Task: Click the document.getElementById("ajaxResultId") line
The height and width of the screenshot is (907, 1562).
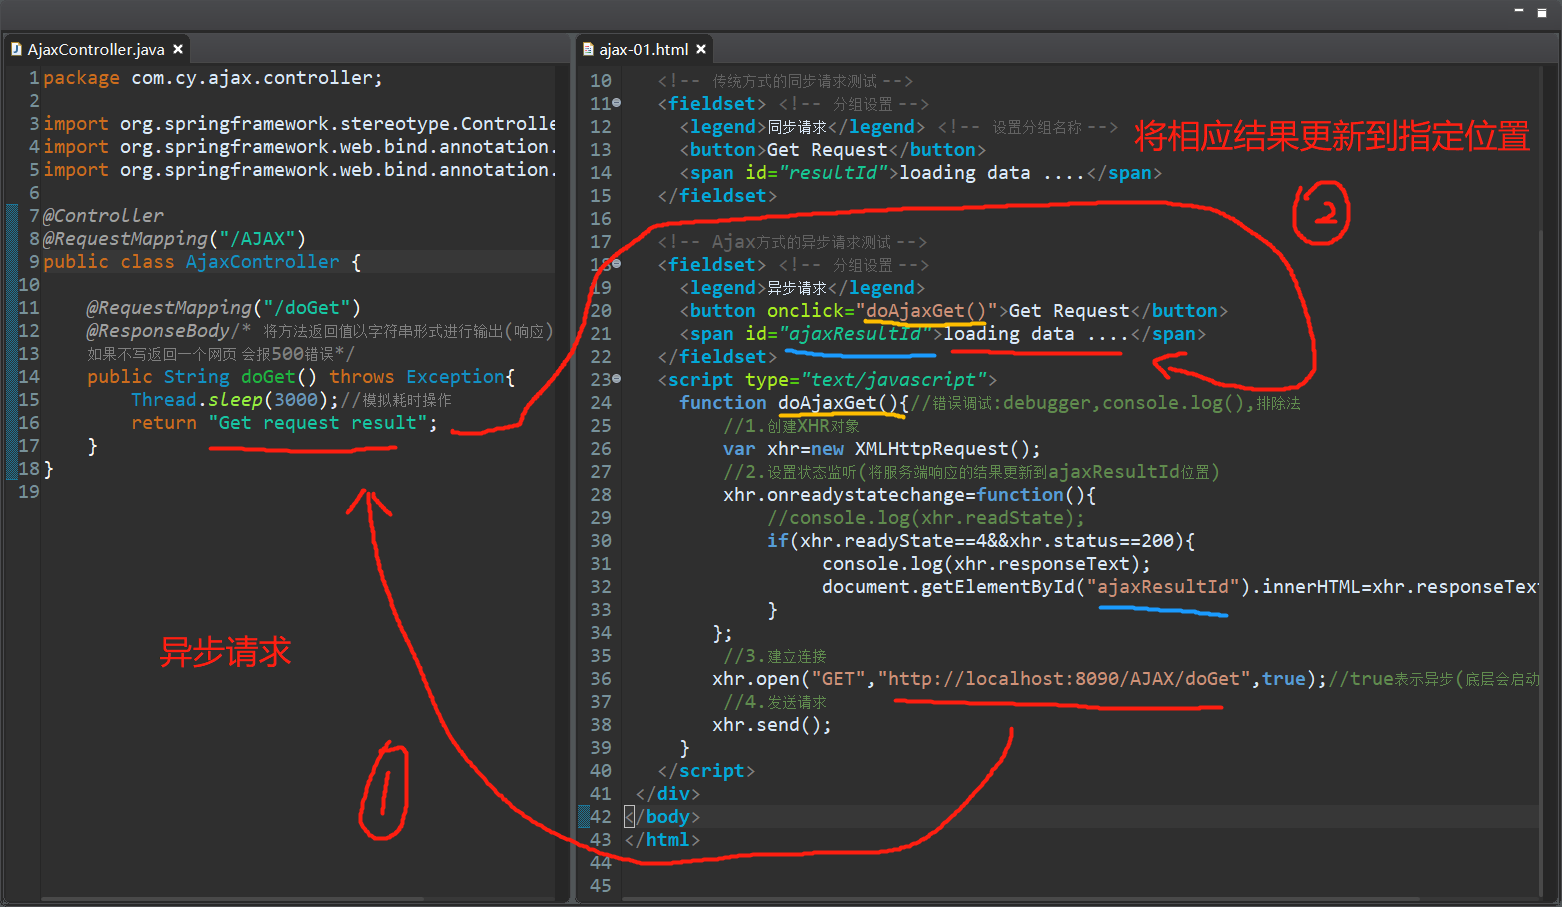Action: coord(1180,587)
